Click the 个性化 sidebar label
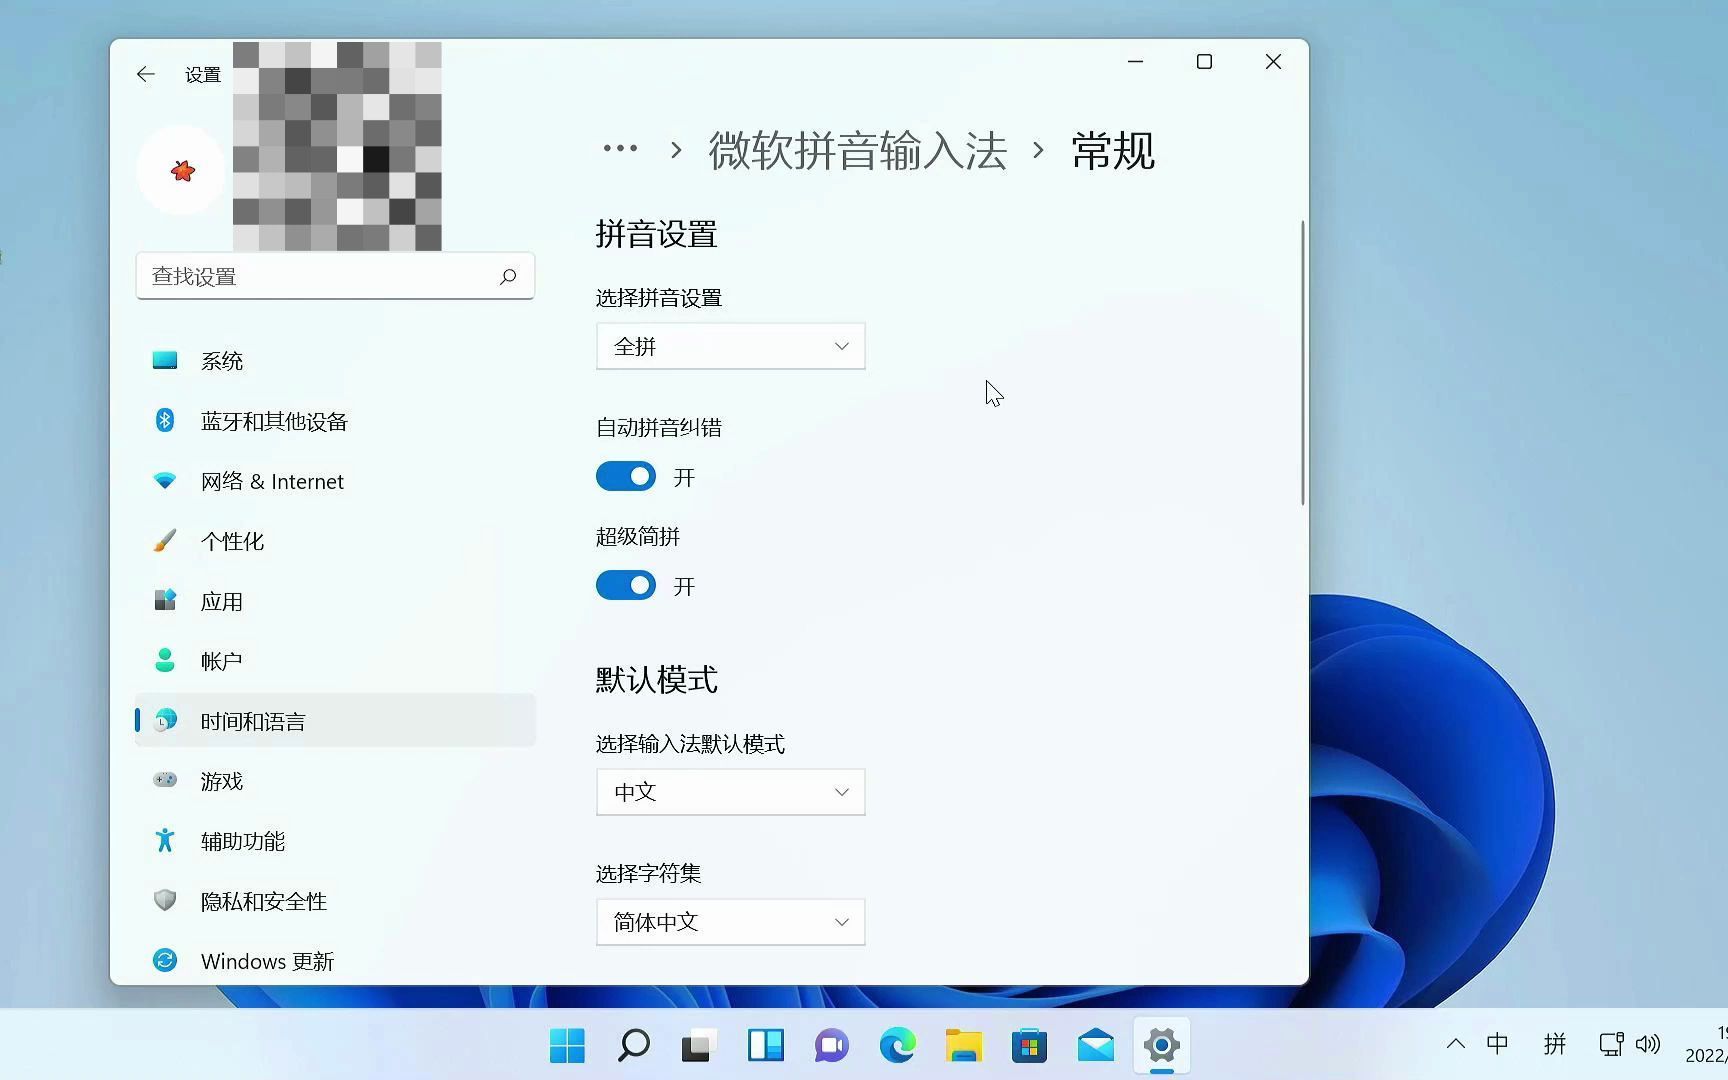 tap(232, 542)
